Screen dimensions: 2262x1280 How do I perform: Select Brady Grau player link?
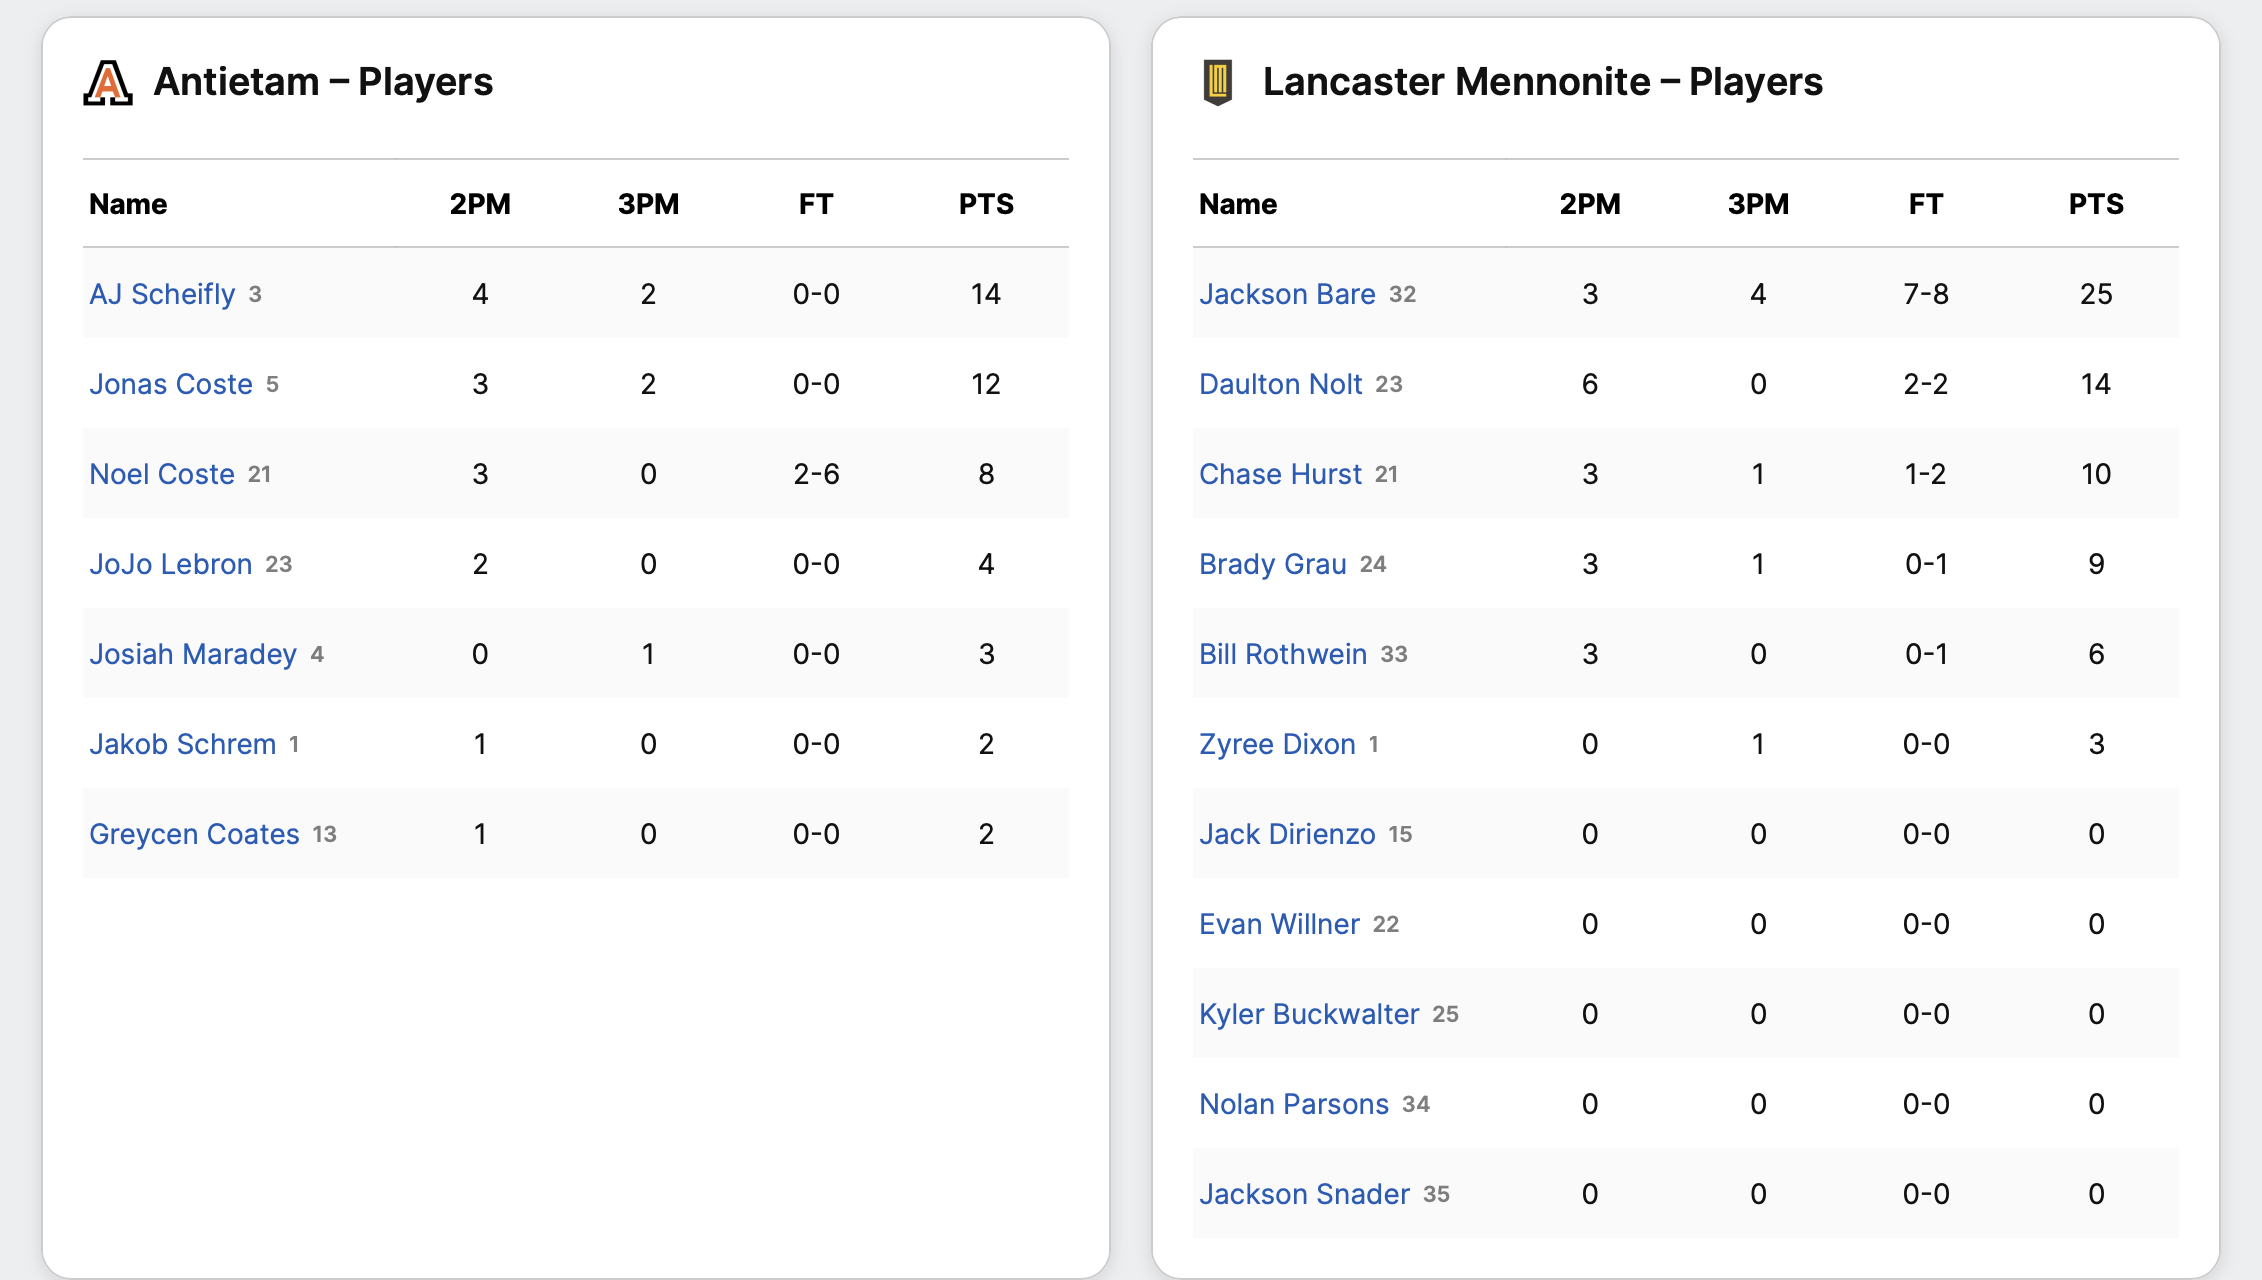coord(1273,564)
